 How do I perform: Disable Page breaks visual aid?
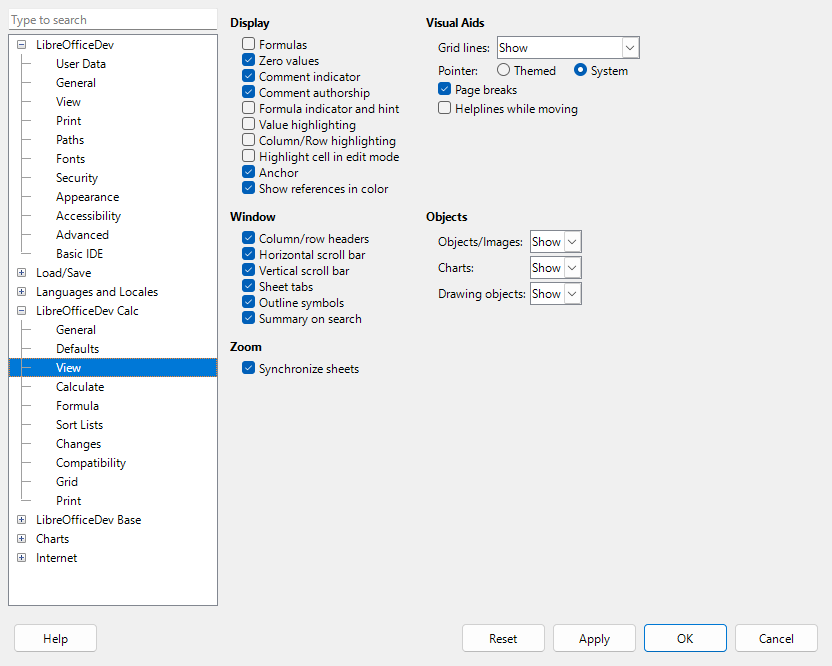click(x=443, y=89)
